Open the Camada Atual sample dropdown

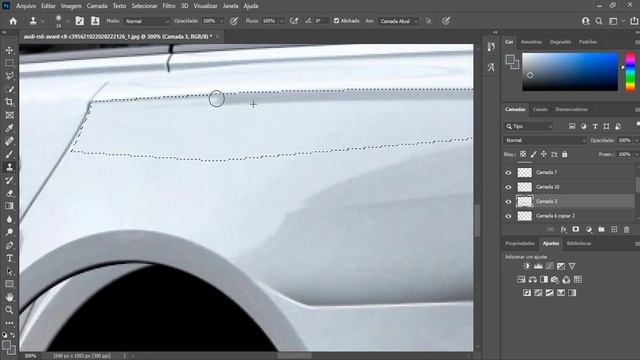tap(398, 21)
